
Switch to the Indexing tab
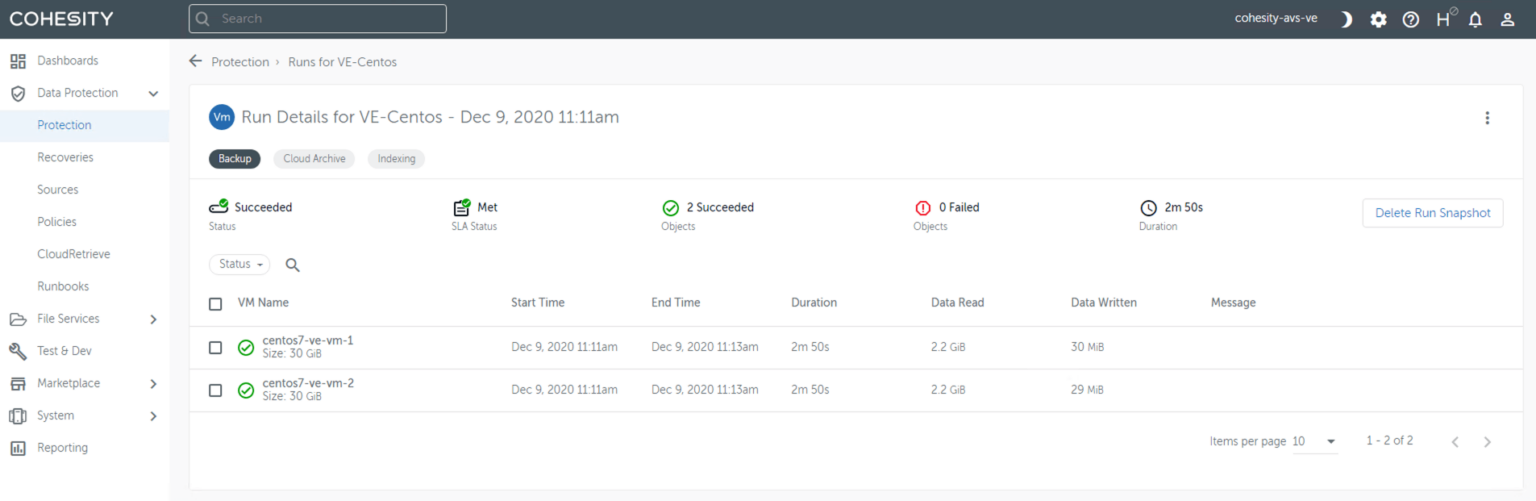point(396,159)
